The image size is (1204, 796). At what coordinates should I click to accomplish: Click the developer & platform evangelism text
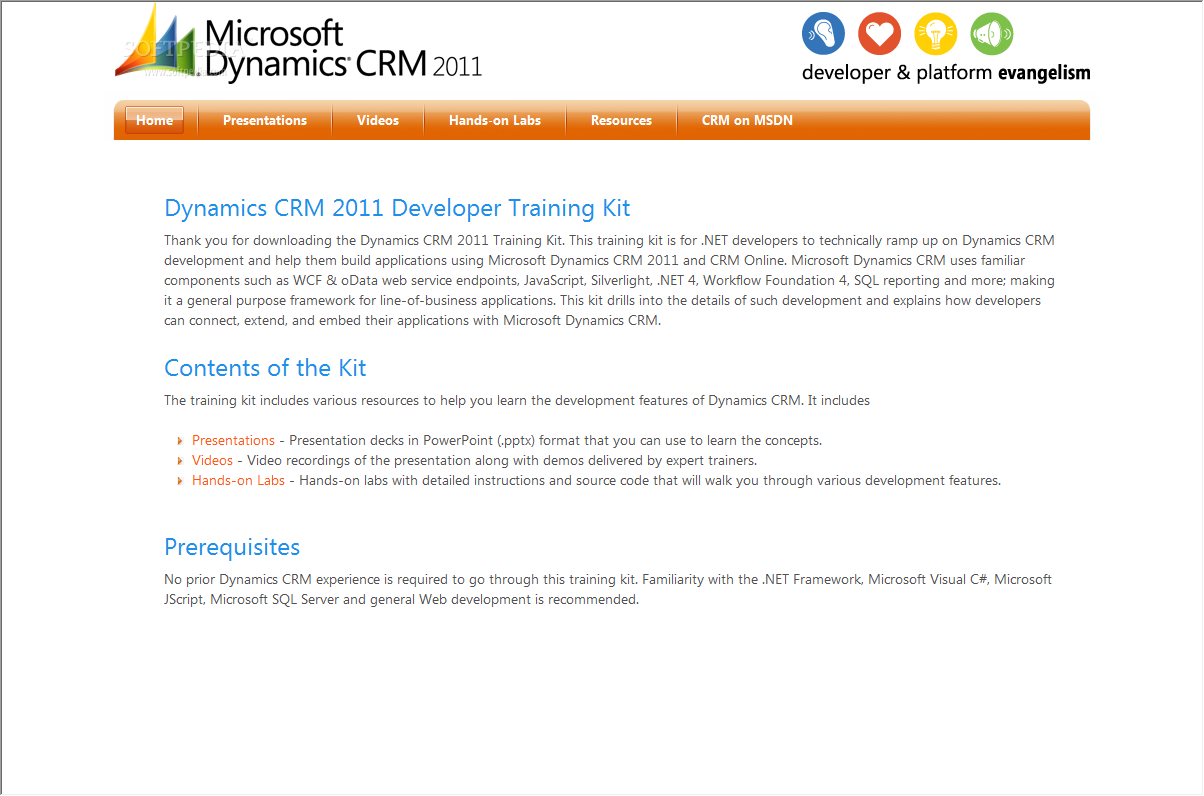(x=946, y=72)
